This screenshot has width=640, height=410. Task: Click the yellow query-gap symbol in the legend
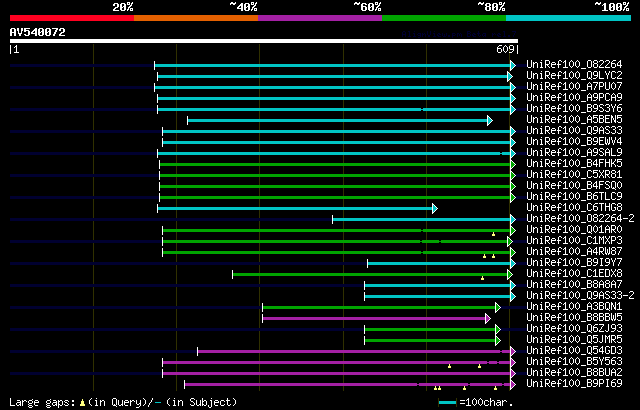click(82, 403)
